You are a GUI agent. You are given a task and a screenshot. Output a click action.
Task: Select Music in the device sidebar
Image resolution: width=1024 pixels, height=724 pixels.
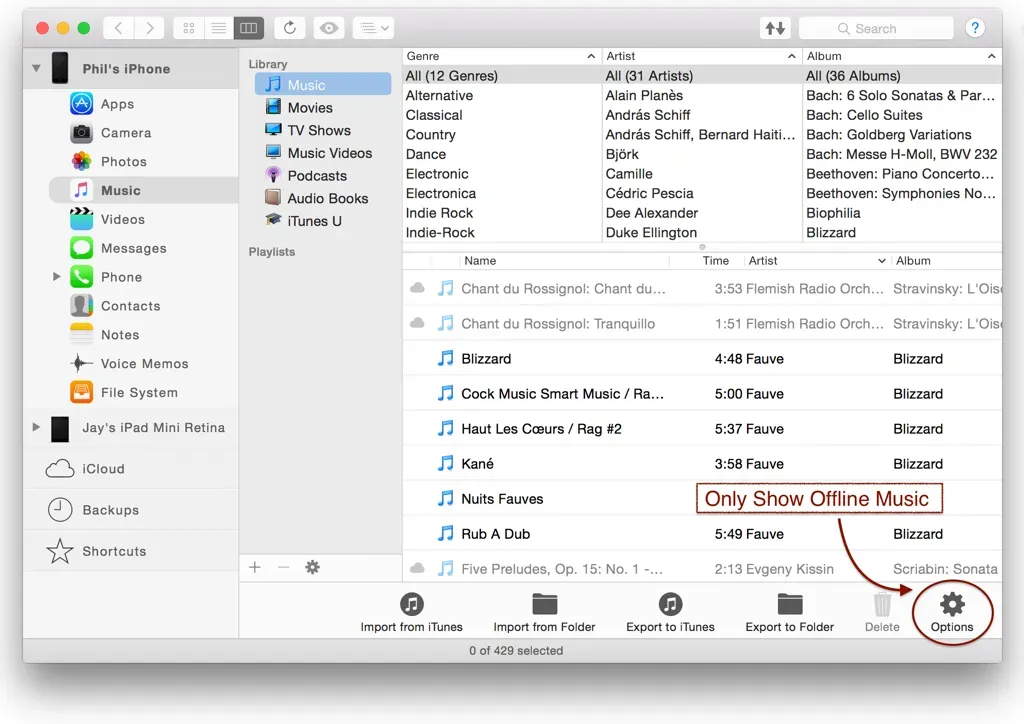coord(120,190)
